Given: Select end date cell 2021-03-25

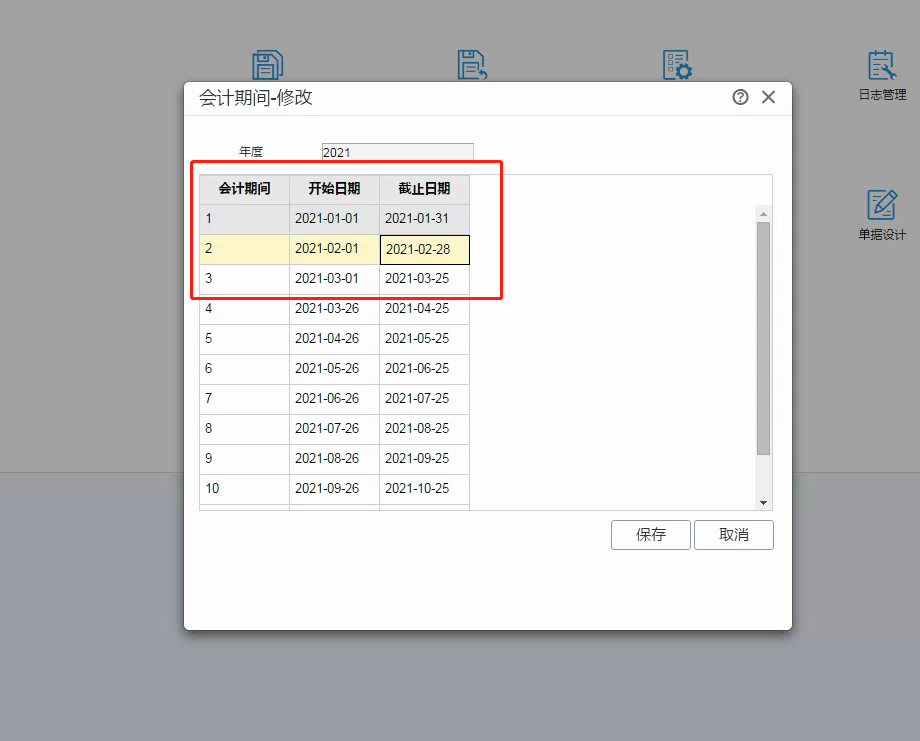Looking at the screenshot, I should 424,279.
